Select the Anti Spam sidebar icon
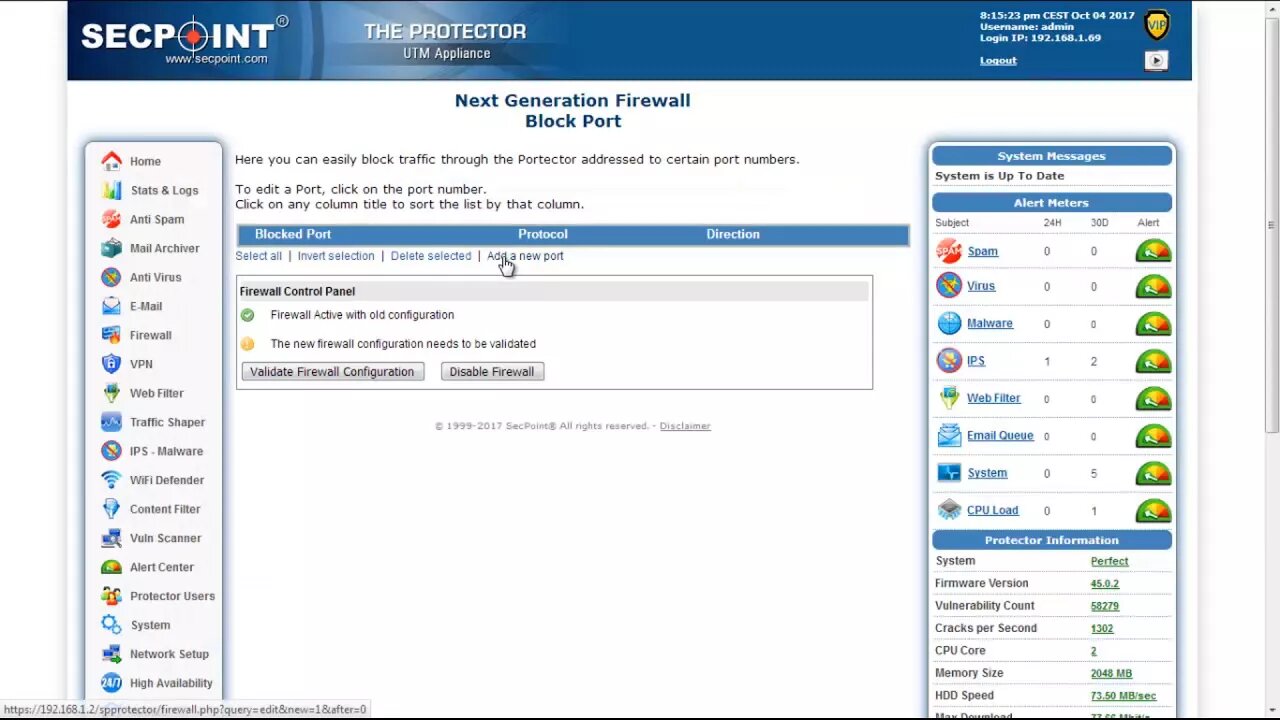This screenshot has height=720, width=1280. coord(111,219)
